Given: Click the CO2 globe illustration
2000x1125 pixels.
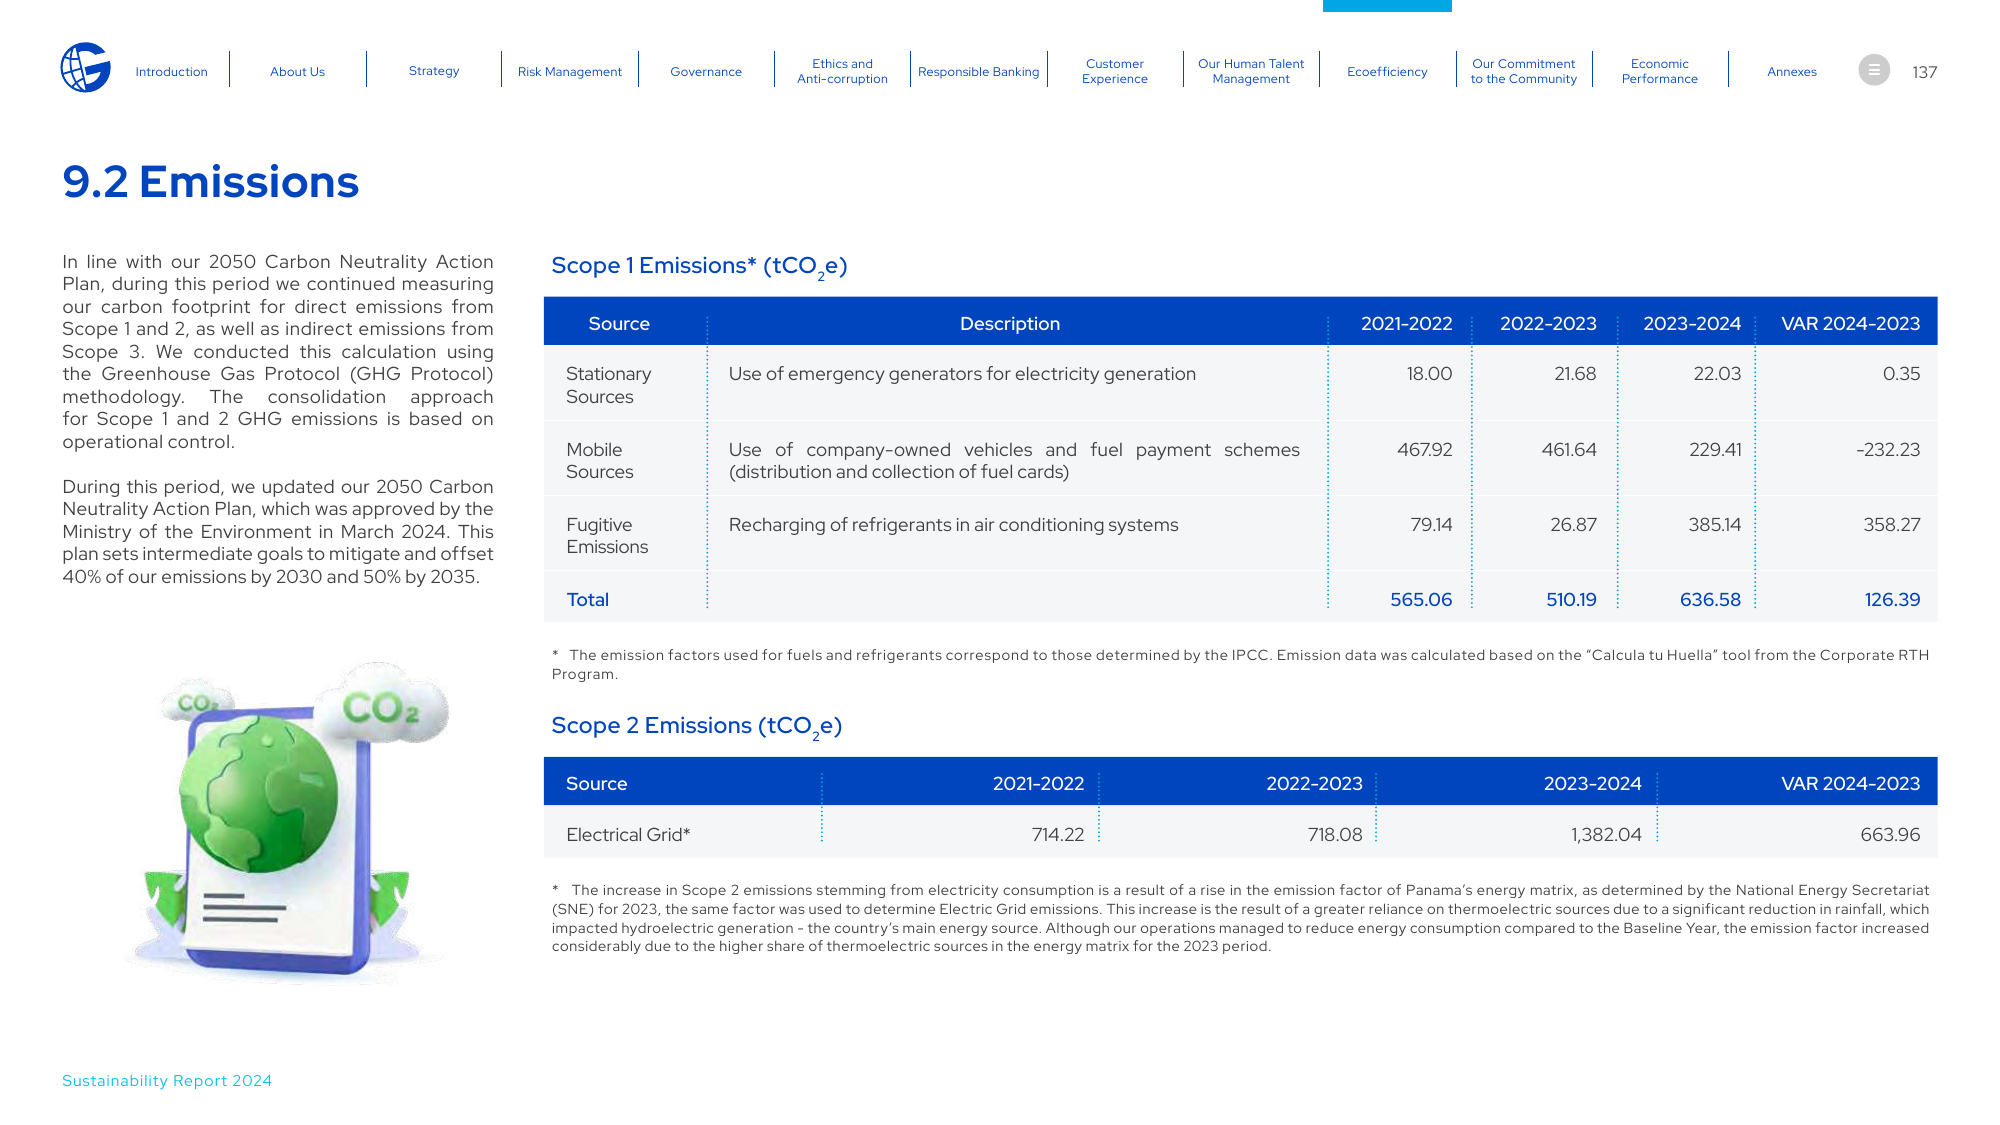Looking at the screenshot, I should click(287, 822).
